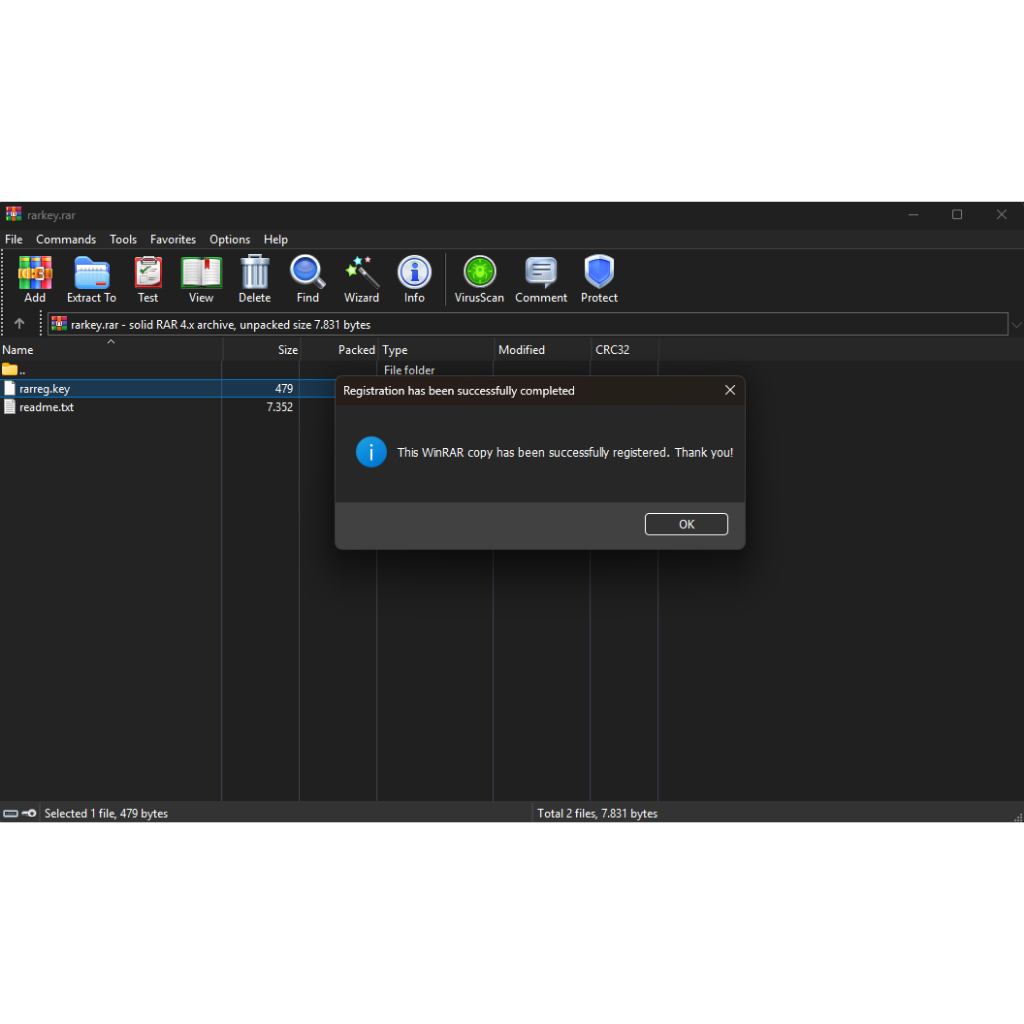Click the successfully registered message text
This screenshot has height=1024, width=1024.
point(565,453)
